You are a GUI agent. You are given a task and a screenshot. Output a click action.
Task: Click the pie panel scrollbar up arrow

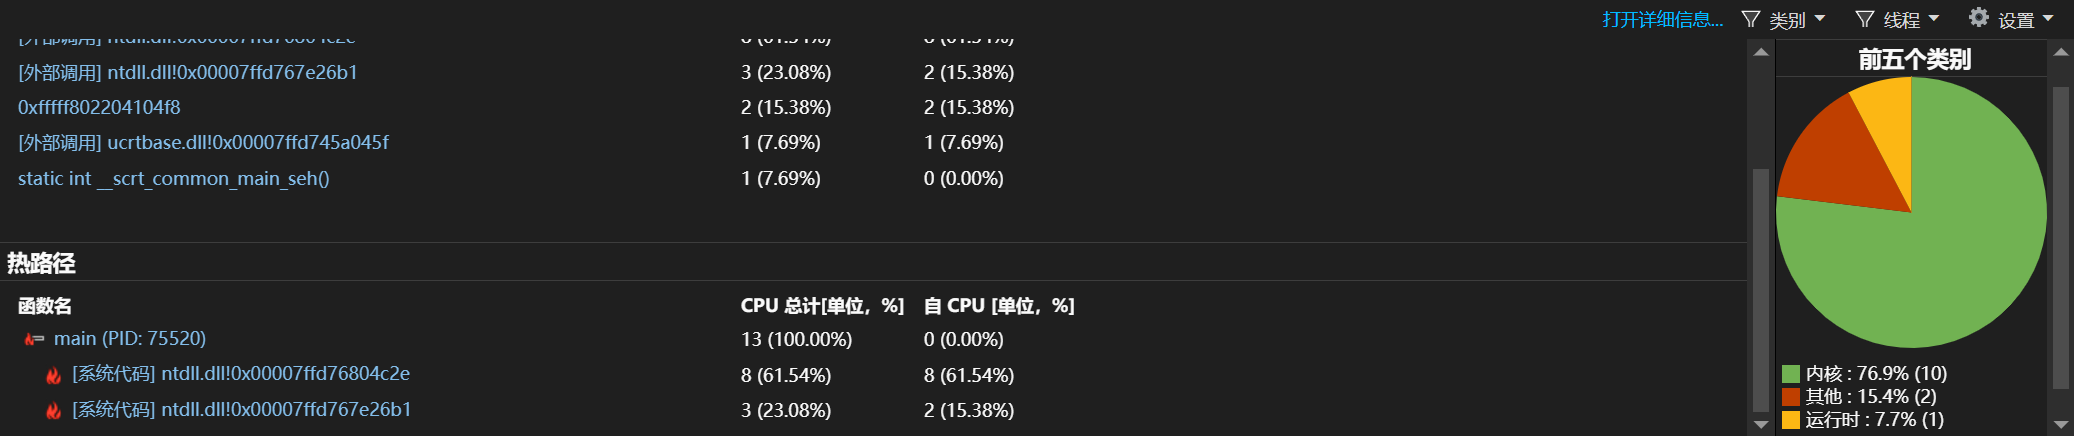click(x=2060, y=52)
